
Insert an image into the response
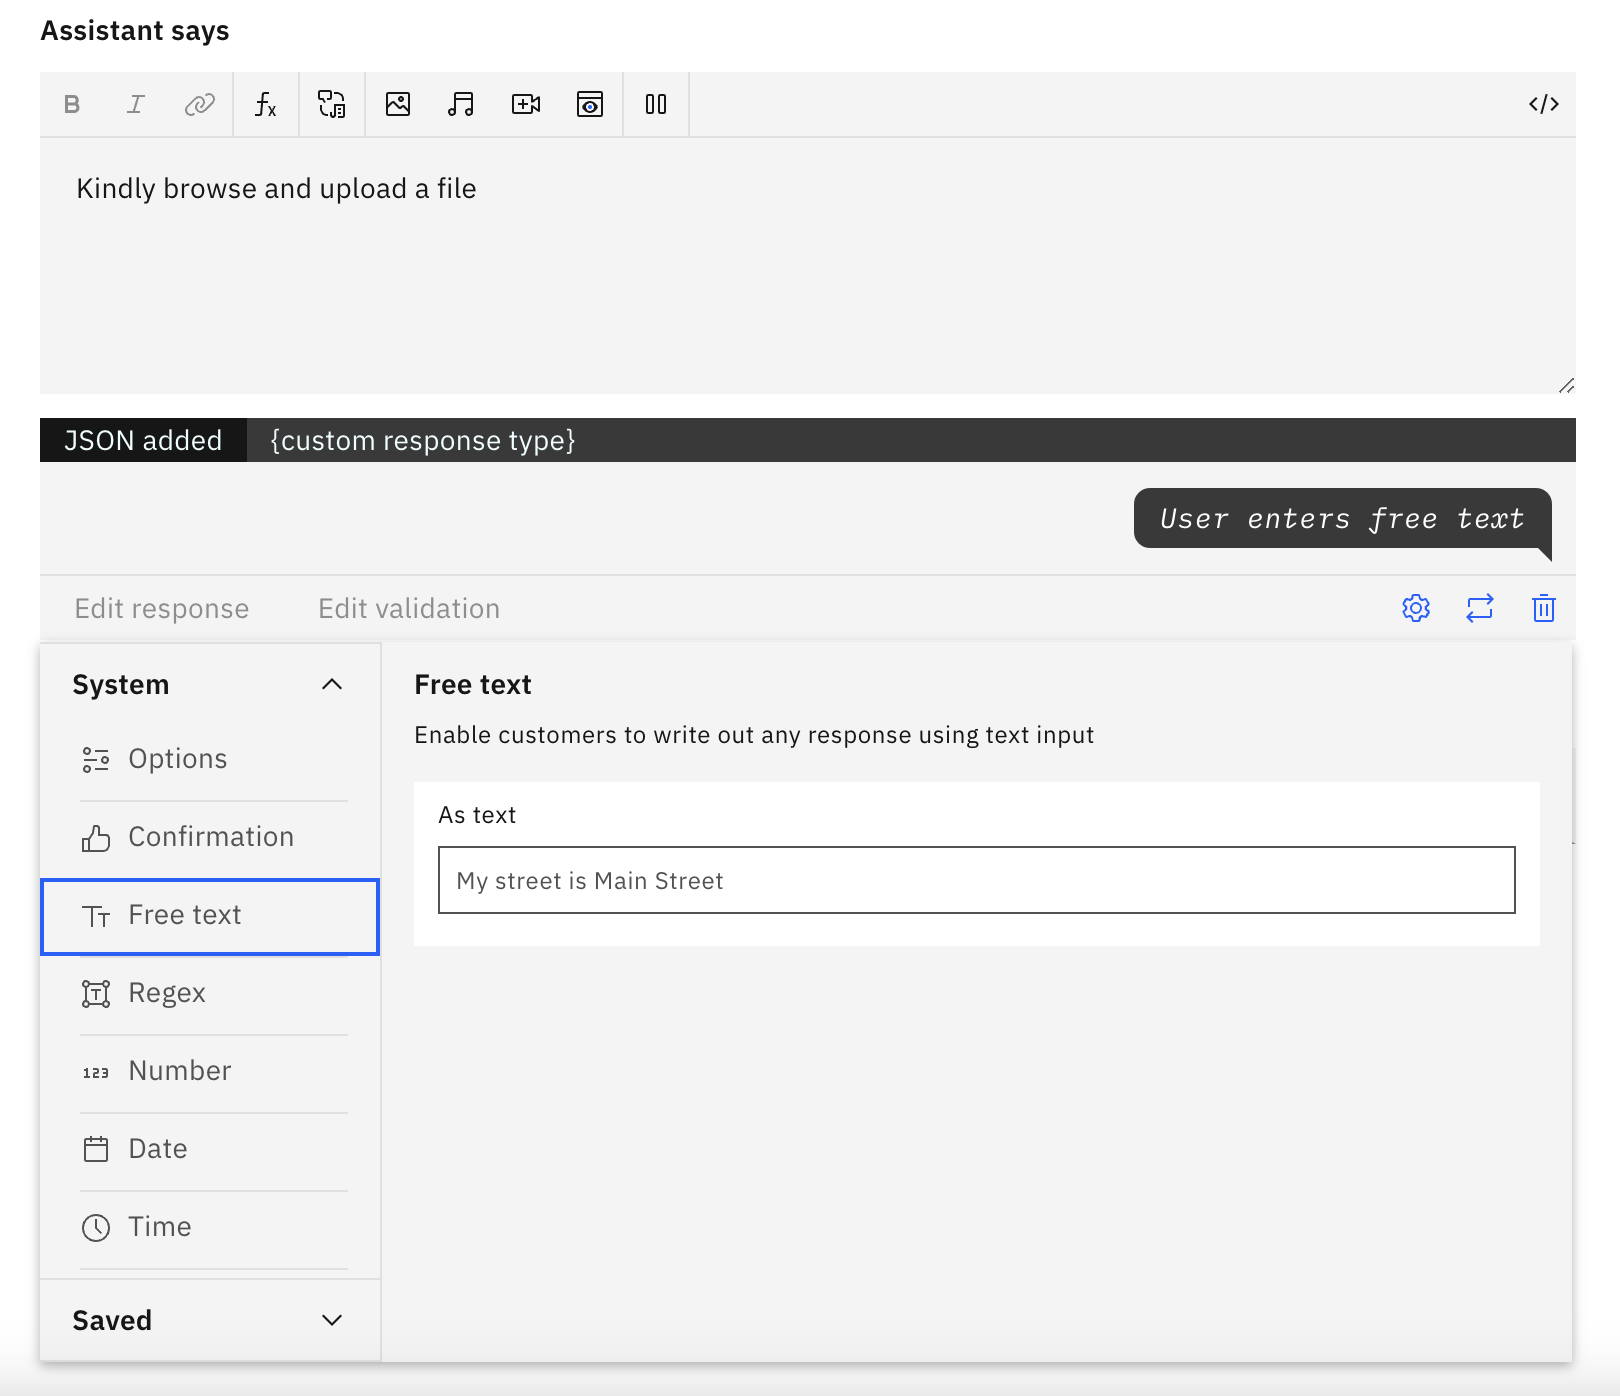(x=398, y=103)
